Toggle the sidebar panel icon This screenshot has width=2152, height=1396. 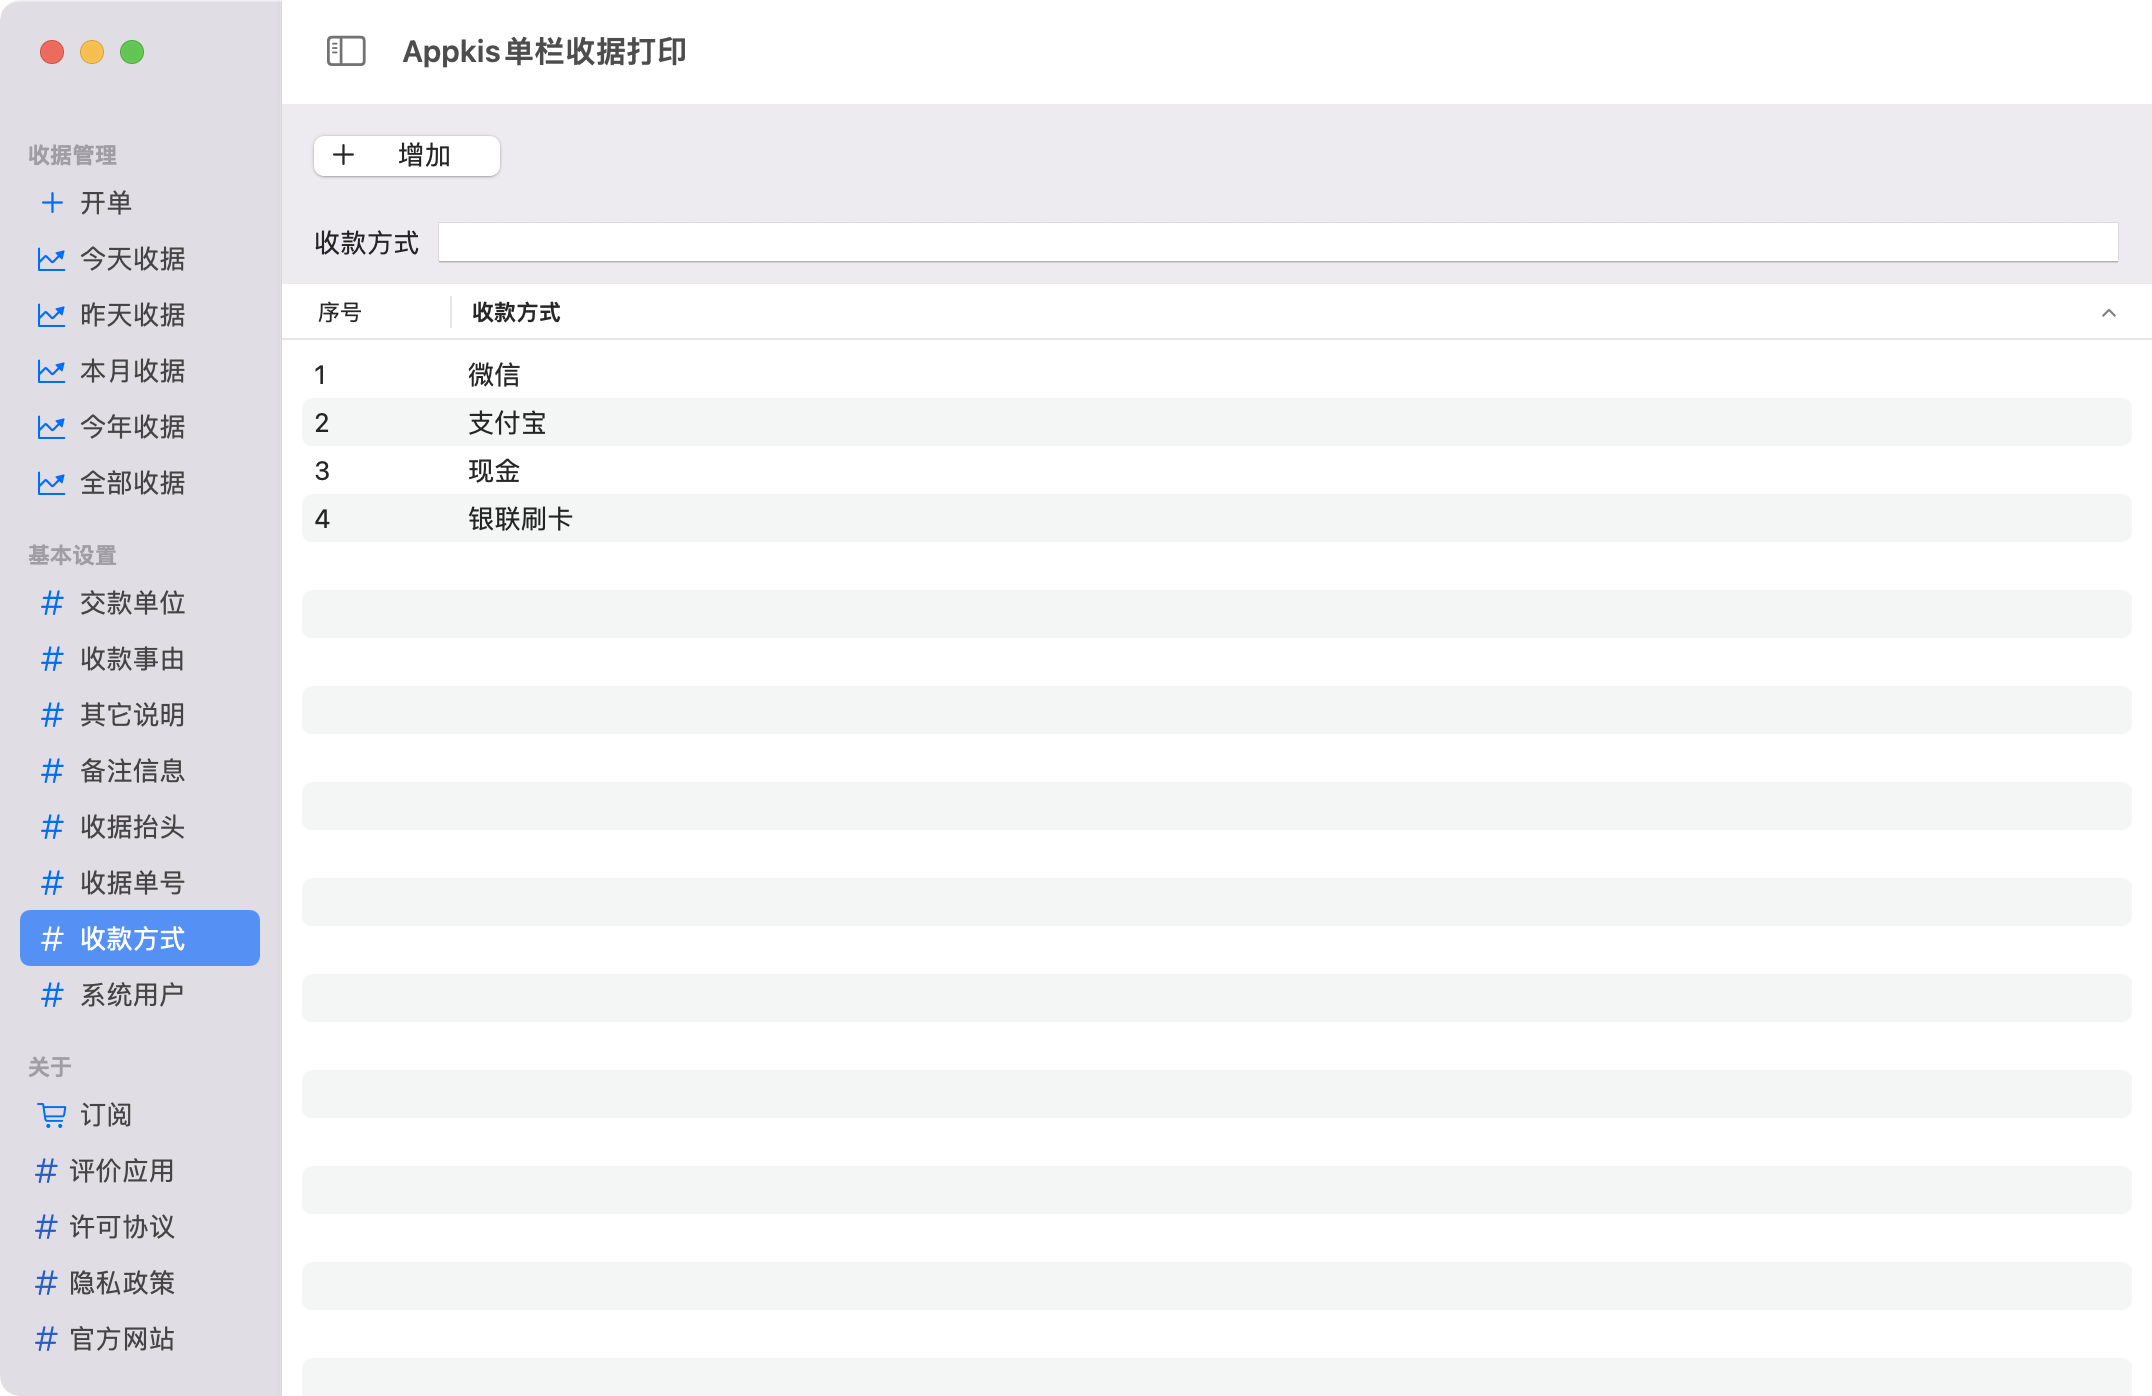[346, 51]
